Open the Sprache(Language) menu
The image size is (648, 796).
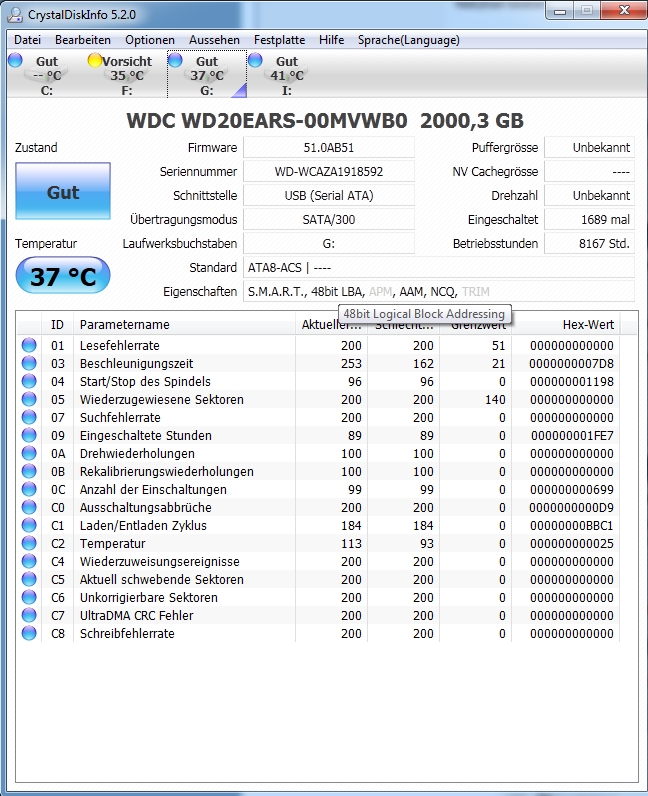pyautogui.click(x=409, y=40)
